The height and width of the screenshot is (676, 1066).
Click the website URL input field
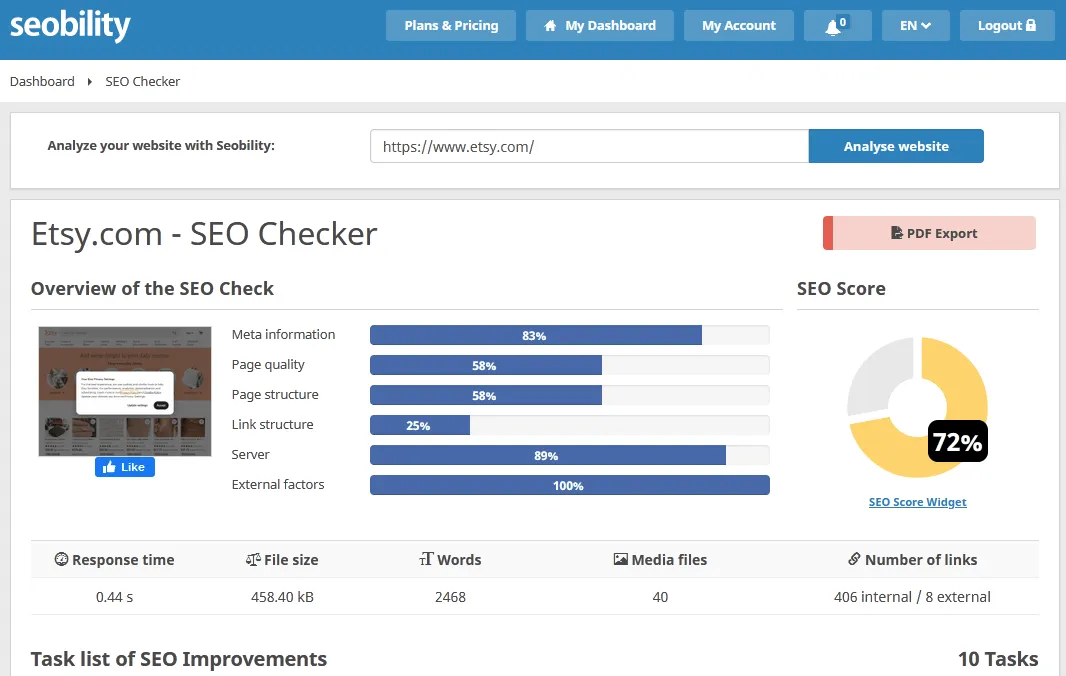click(588, 146)
